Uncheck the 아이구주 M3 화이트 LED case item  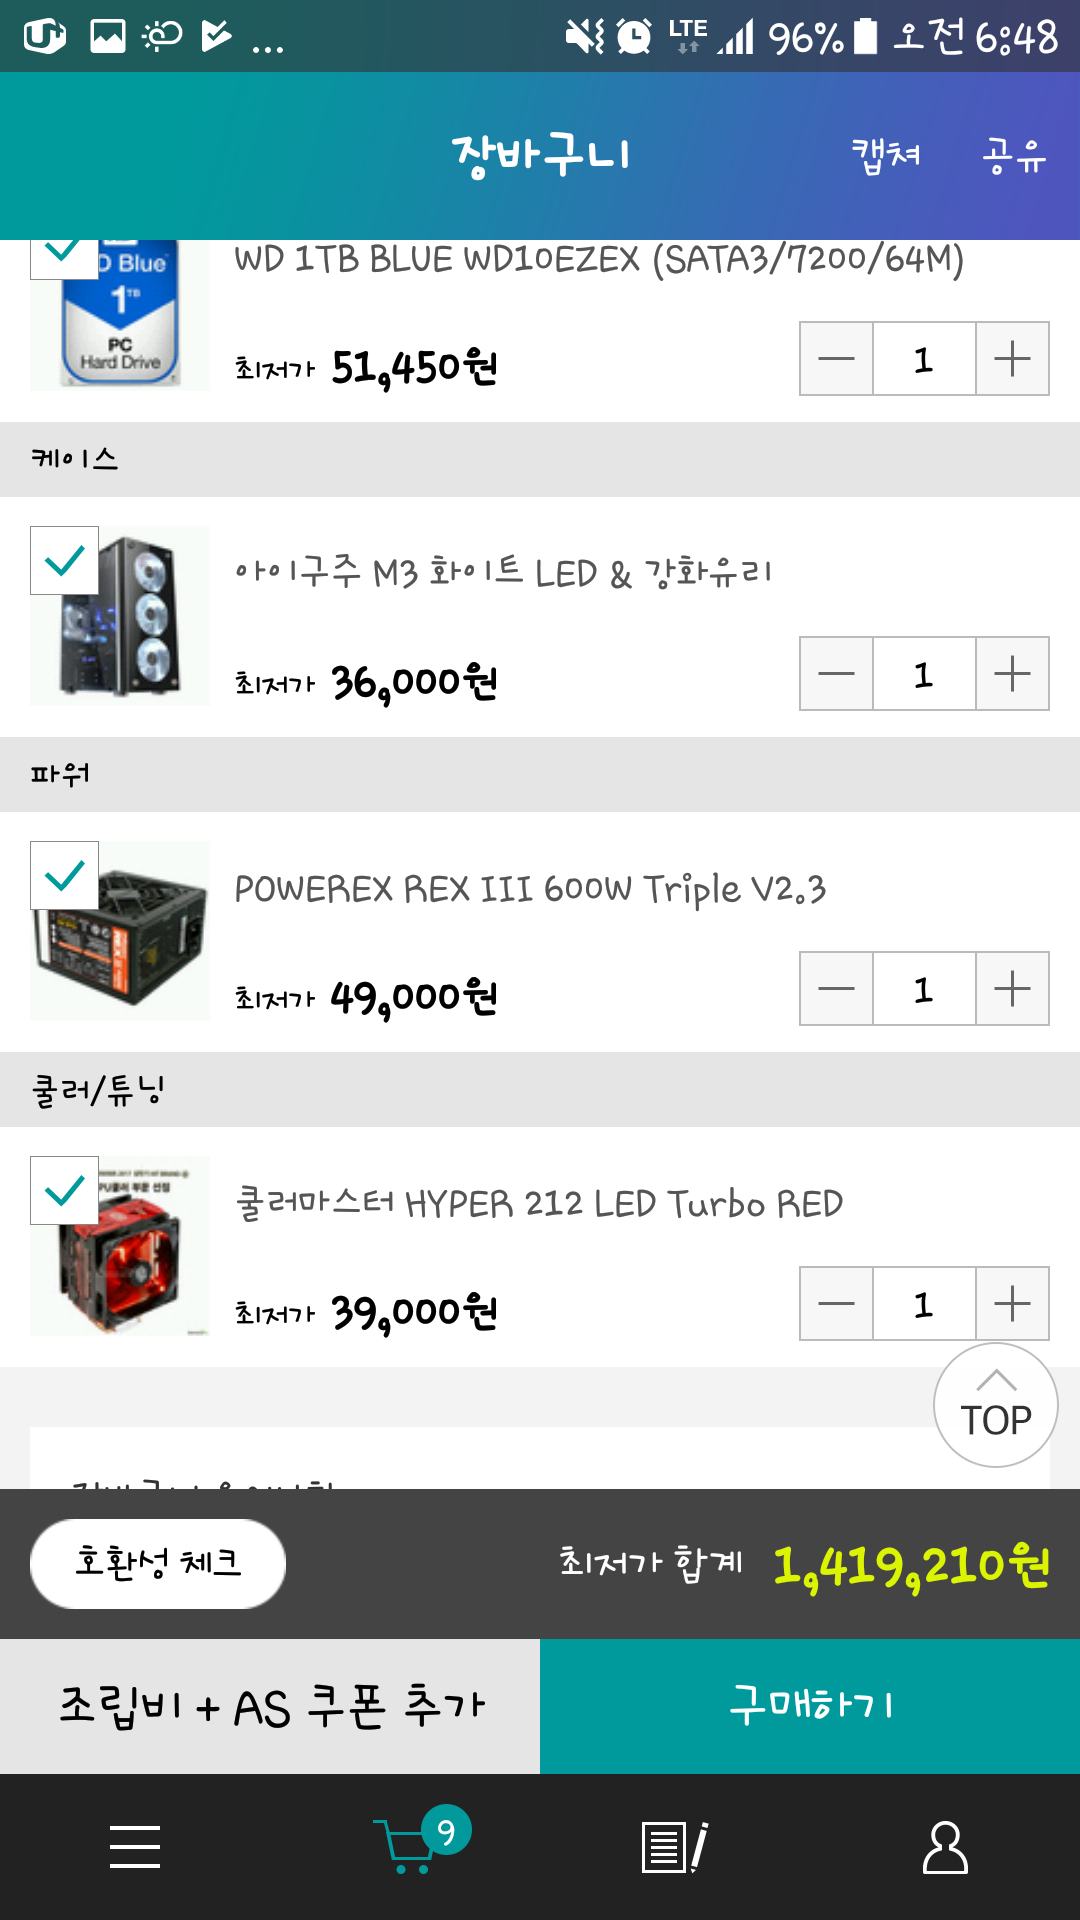(65, 560)
